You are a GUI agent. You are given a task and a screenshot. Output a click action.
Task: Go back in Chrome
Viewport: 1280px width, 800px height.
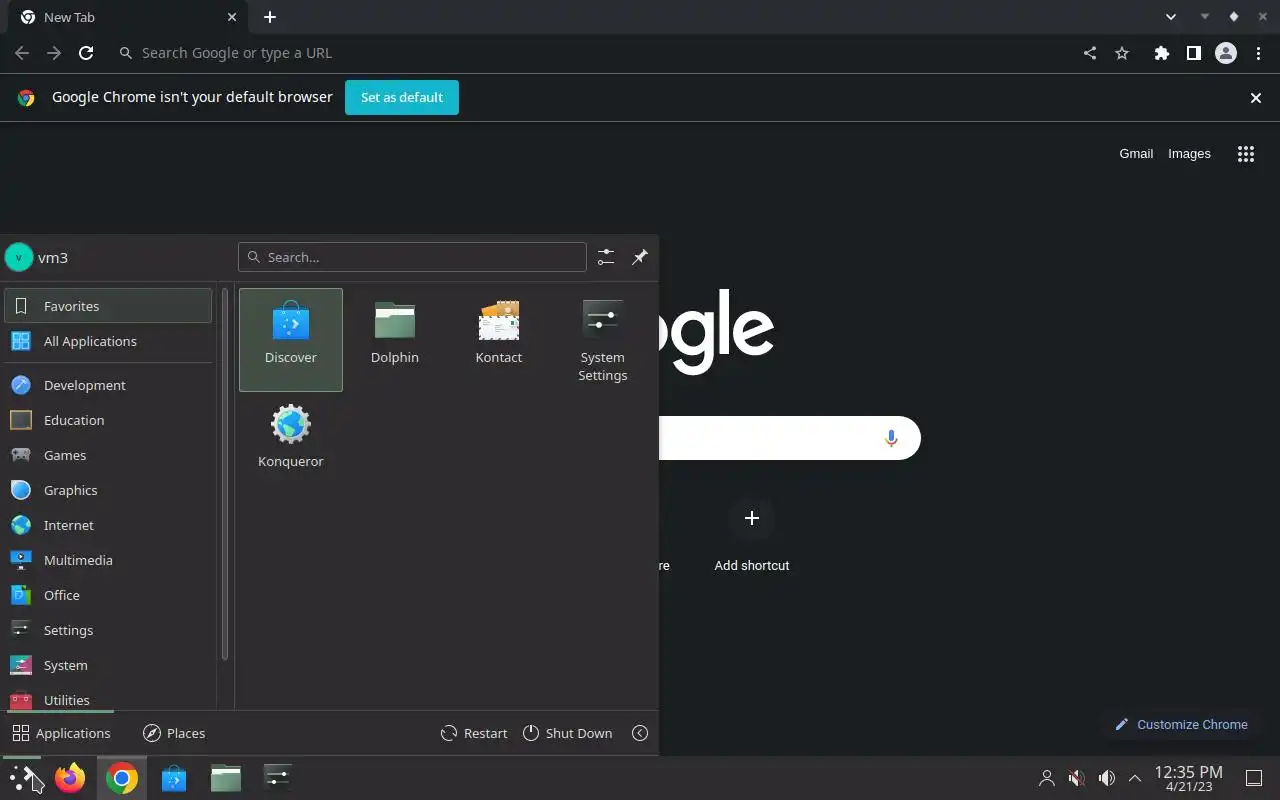coord(22,53)
